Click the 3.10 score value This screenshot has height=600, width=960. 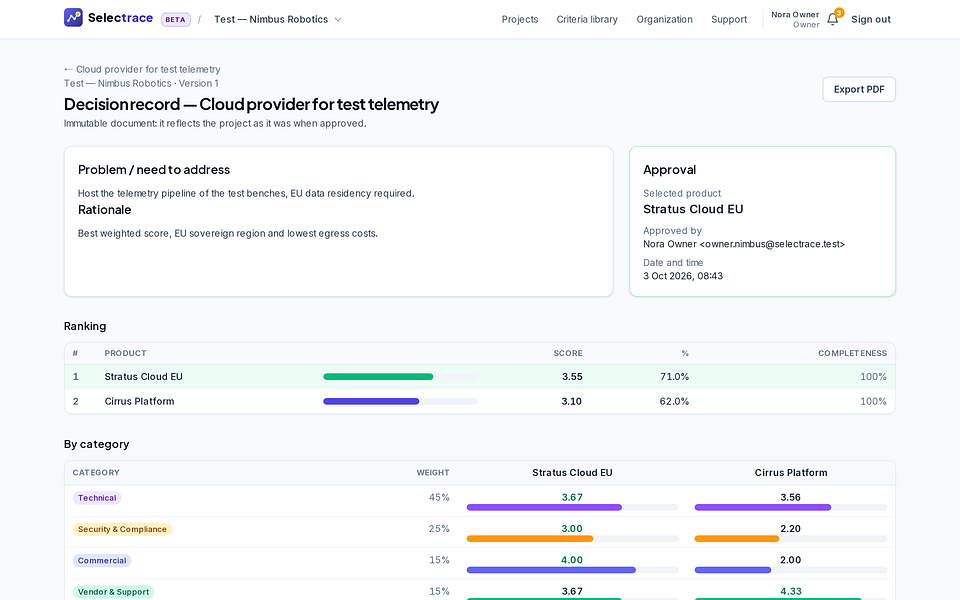click(x=572, y=402)
